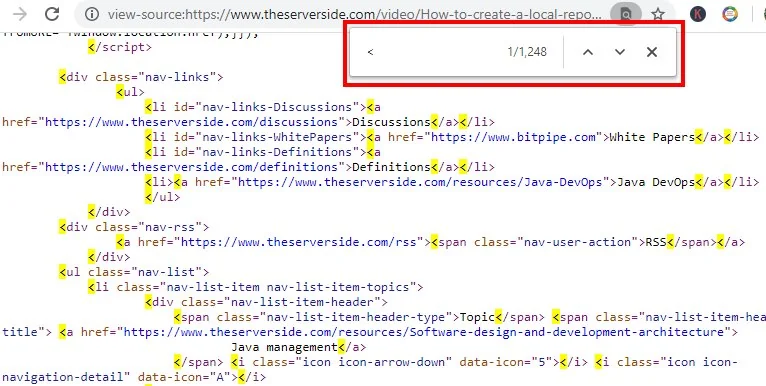Click the "Java DevOps" text in source
This screenshot has width=766, height=386.
pyautogui.click(x=656, y=182)
